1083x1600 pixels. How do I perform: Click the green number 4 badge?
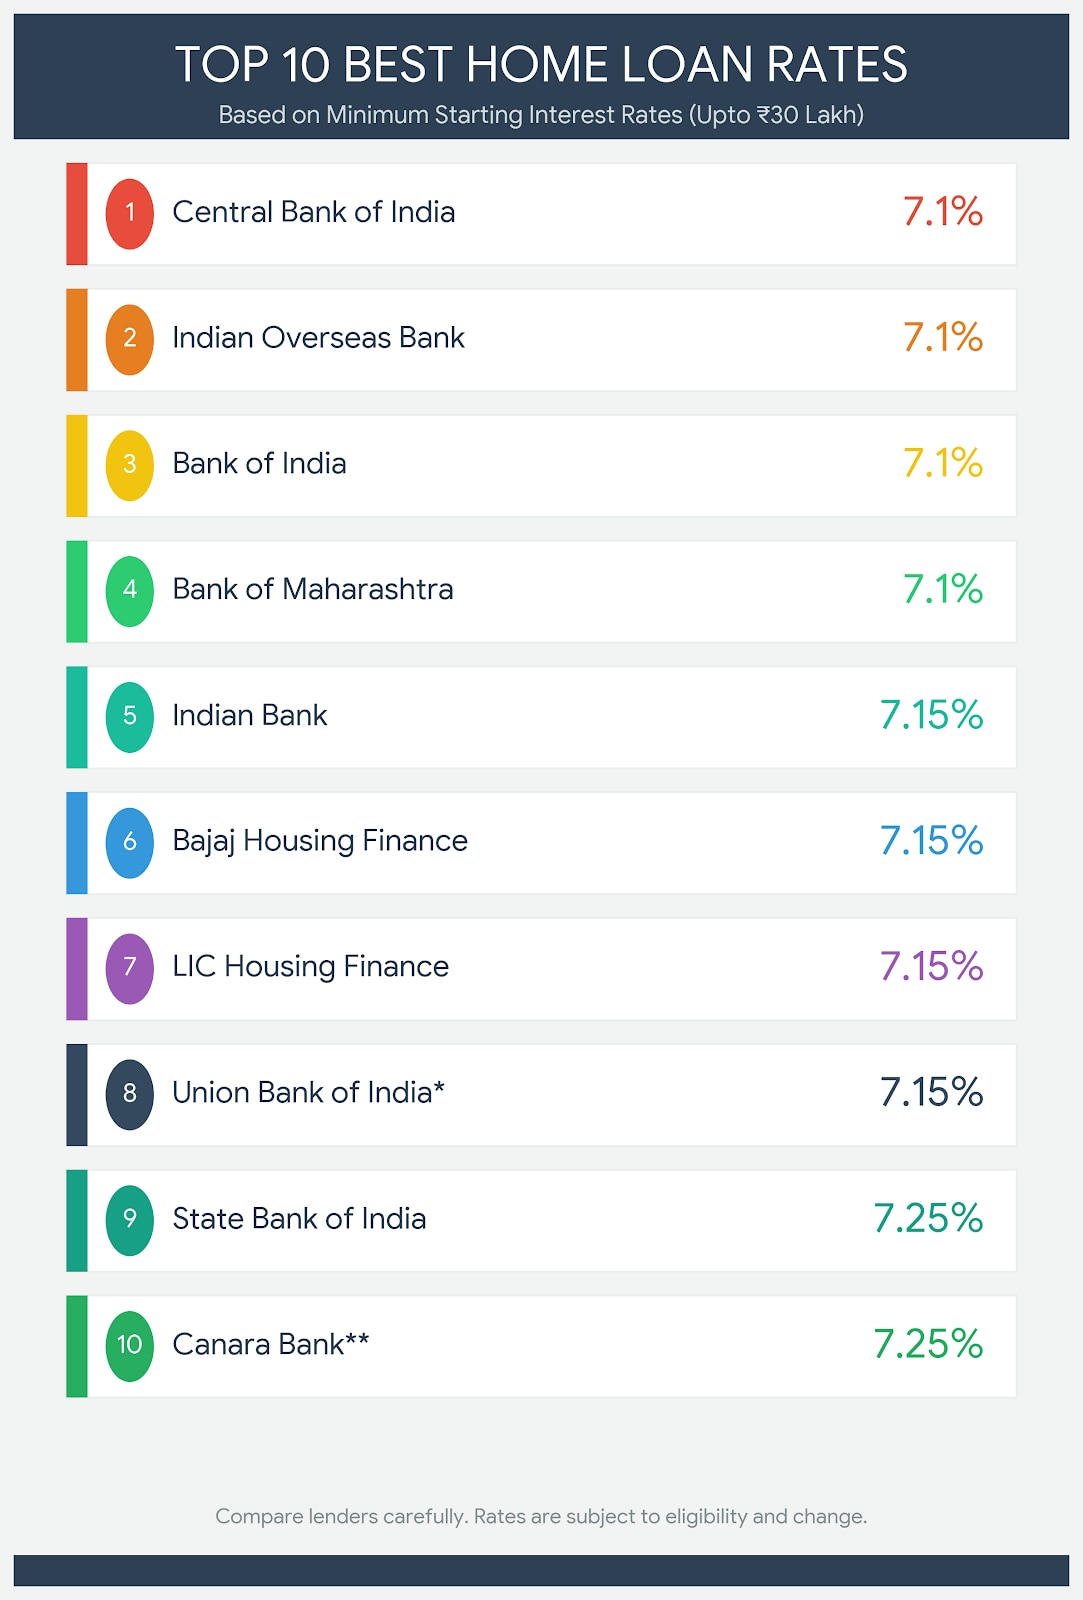click(130, 591)
